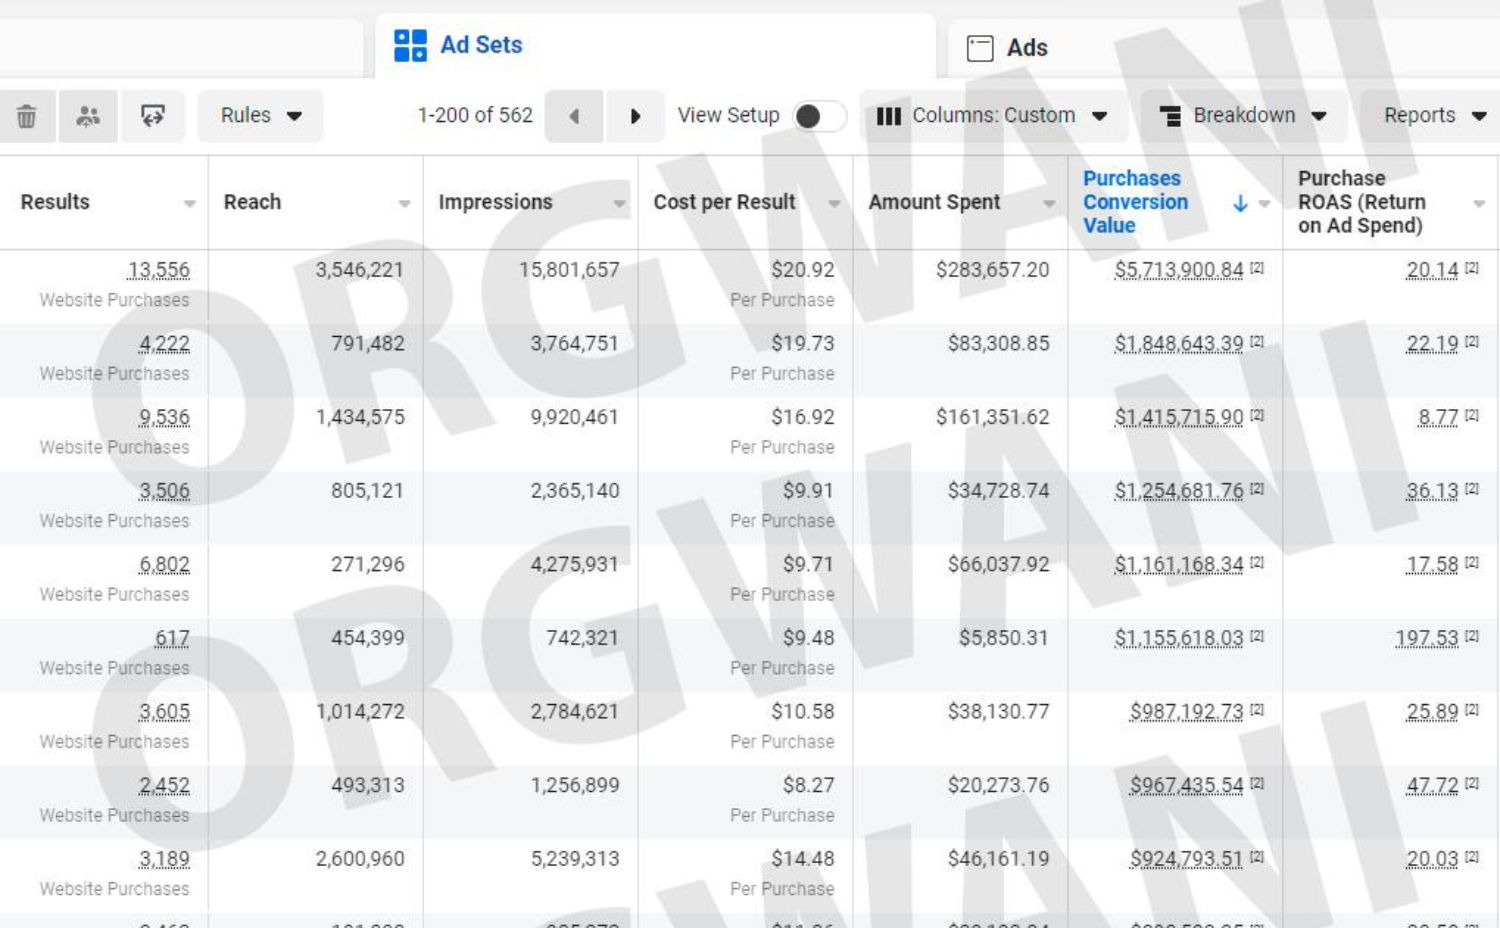Screen dimensions: 1500x928
Task: Go to next page of results
Action: pos(635,116)
